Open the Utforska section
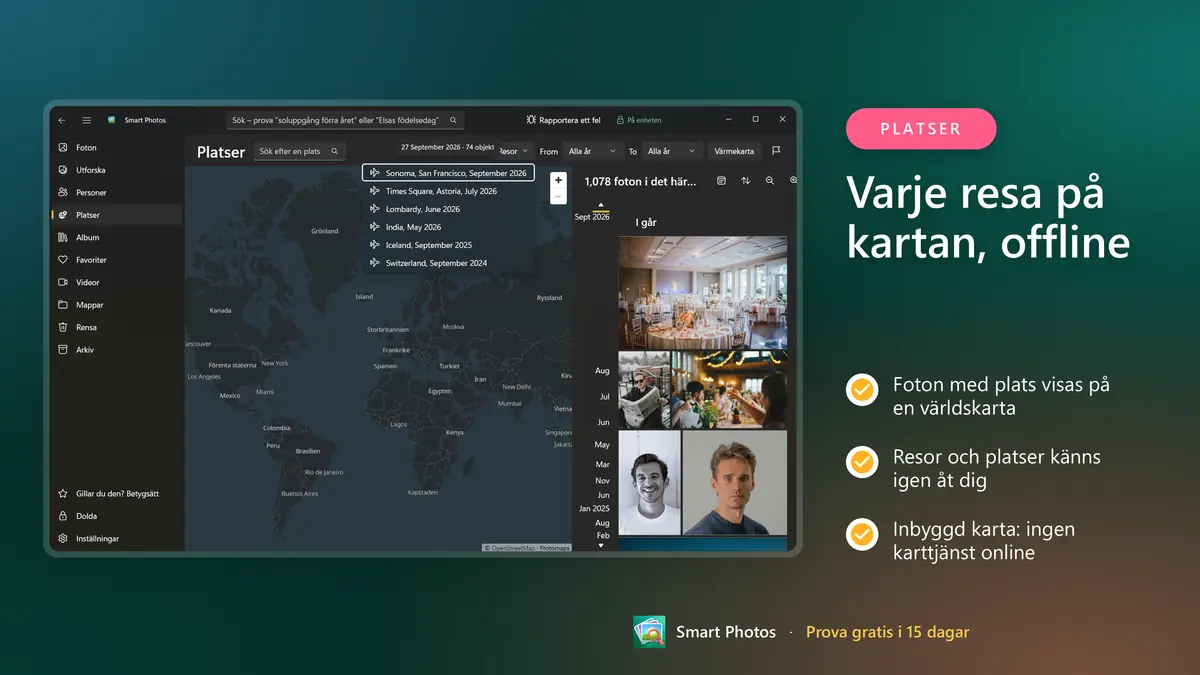 116,170
